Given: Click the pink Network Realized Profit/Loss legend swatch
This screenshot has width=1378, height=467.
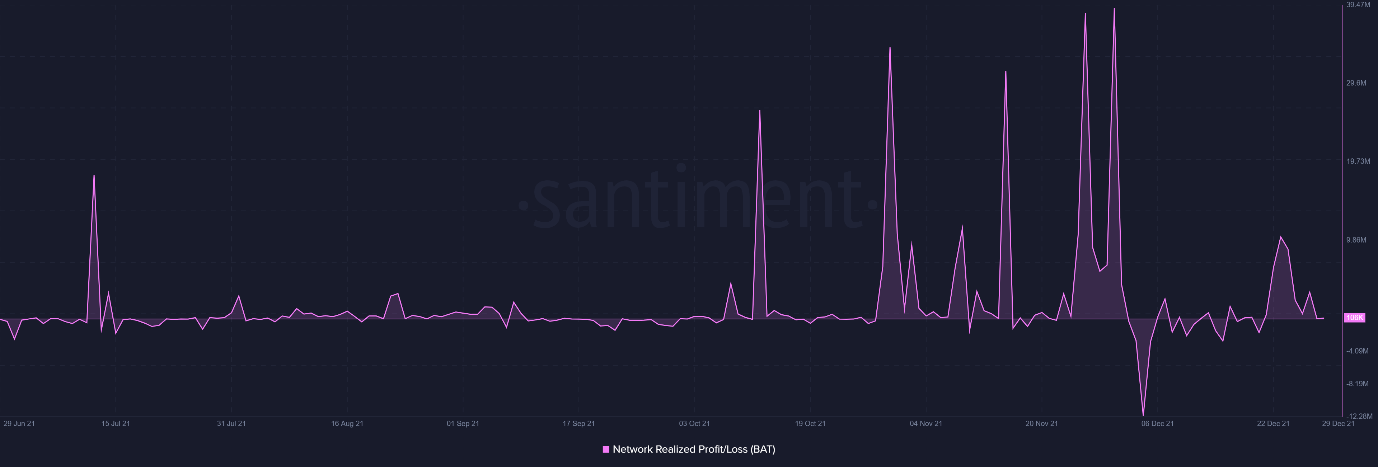Looking at the screenshot, I should (x=606, y=450).
